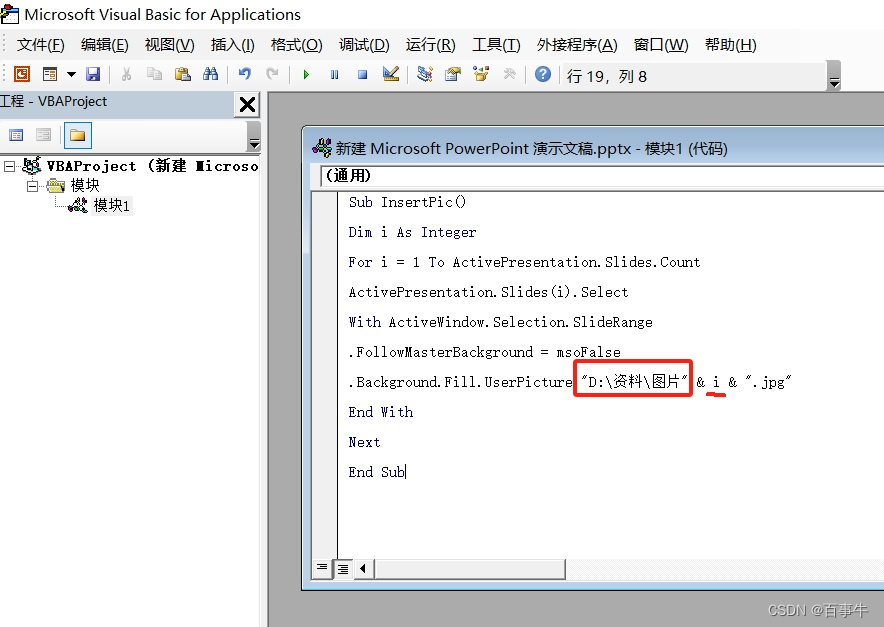Switch to Full Module View button
The image size is (884, 627).
click(343, 569)
